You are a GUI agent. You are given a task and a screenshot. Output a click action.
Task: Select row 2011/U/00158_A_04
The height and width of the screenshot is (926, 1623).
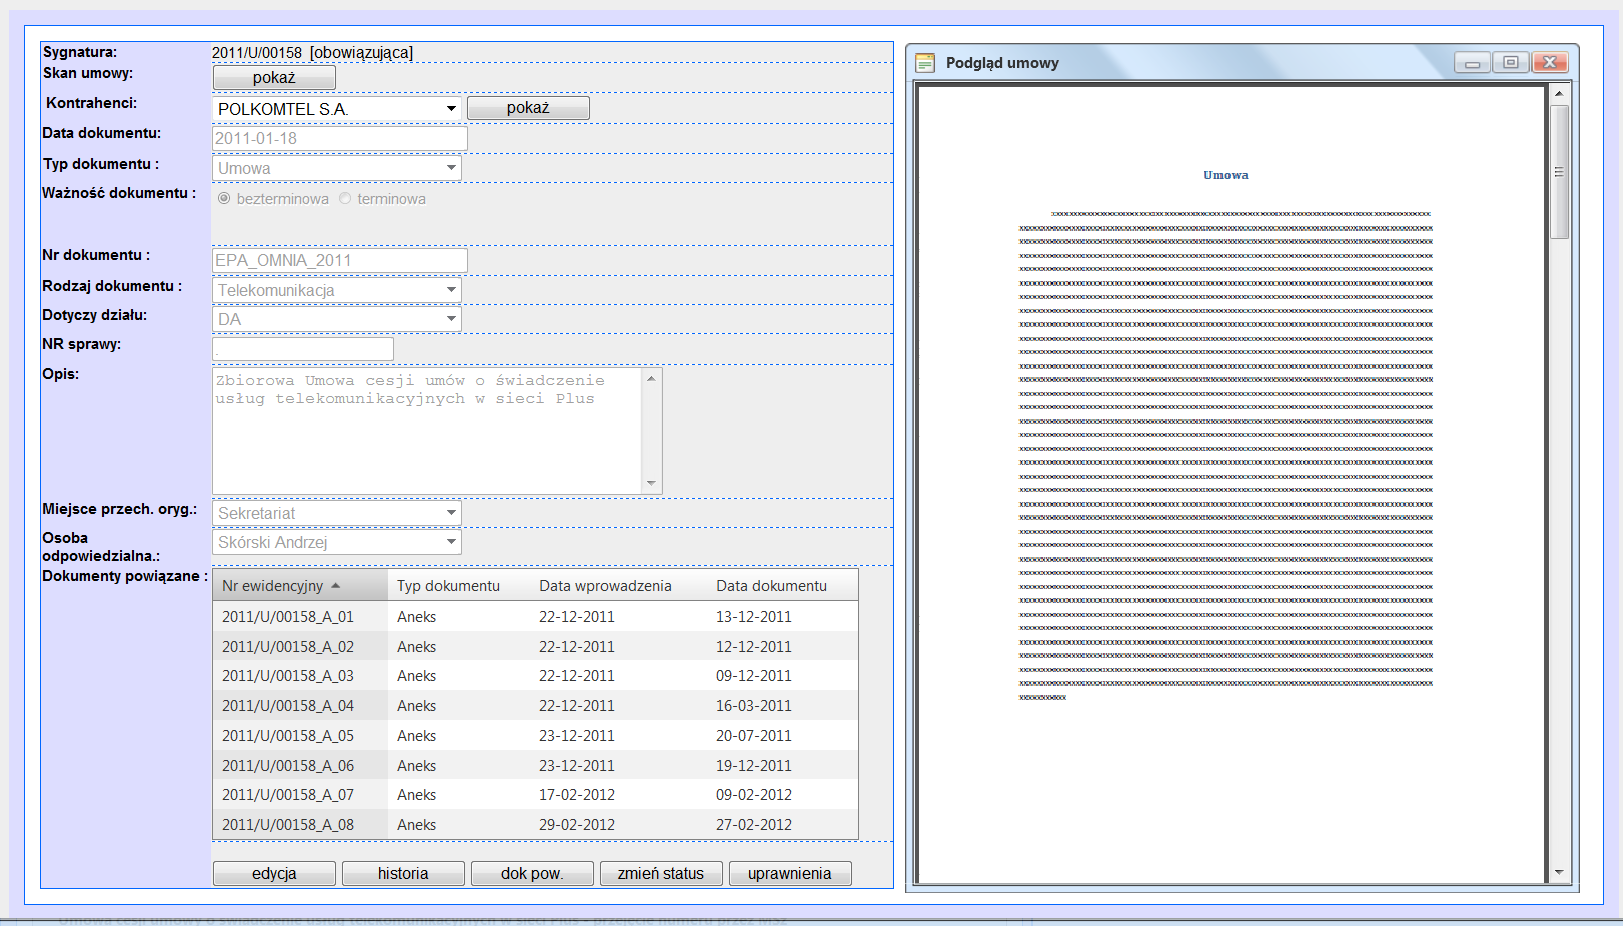tap(535, 706)
